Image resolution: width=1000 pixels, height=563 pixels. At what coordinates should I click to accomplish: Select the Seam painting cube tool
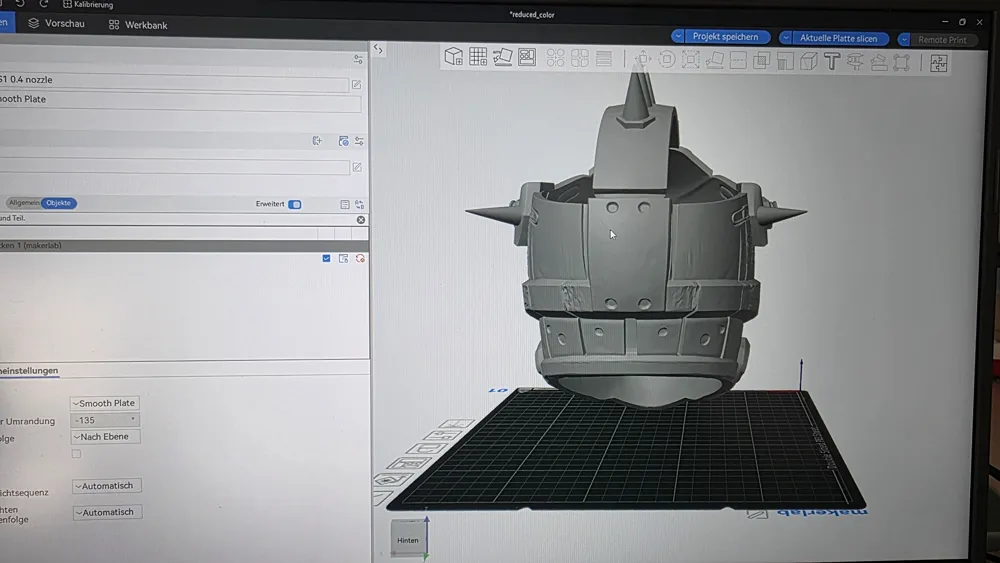click(809, 61)
